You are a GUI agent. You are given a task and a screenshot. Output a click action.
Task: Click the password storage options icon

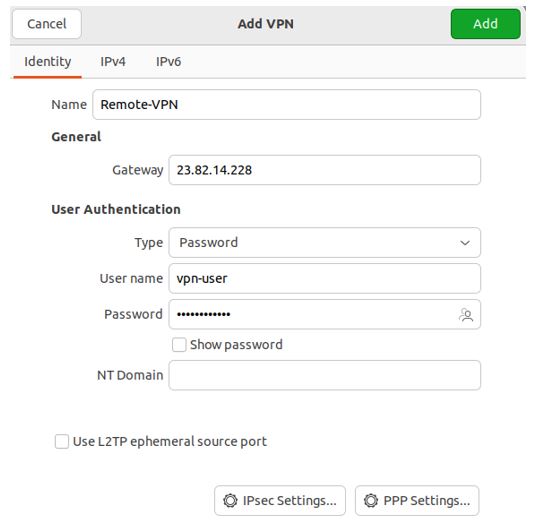point(466,315)
